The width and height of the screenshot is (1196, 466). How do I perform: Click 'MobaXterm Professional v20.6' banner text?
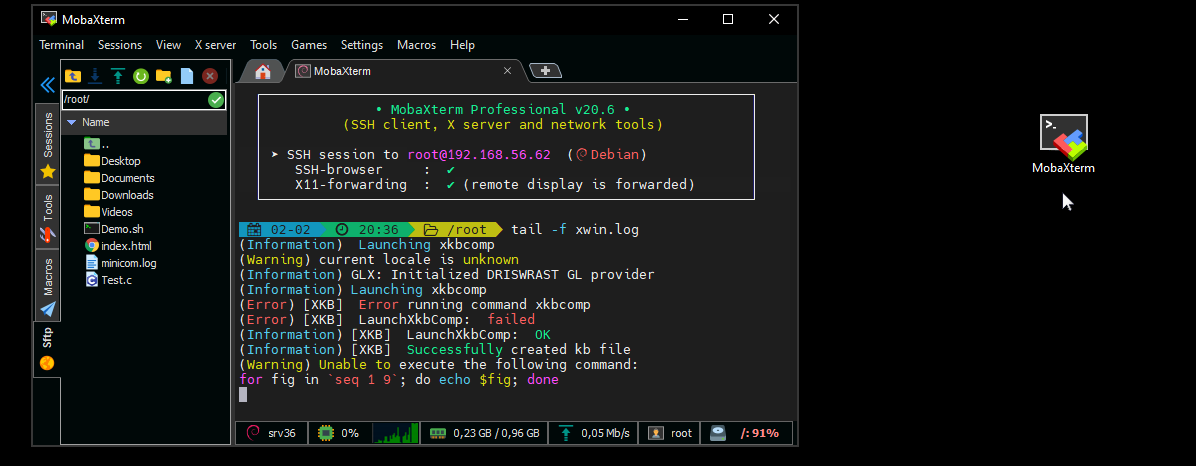(503, 110)
